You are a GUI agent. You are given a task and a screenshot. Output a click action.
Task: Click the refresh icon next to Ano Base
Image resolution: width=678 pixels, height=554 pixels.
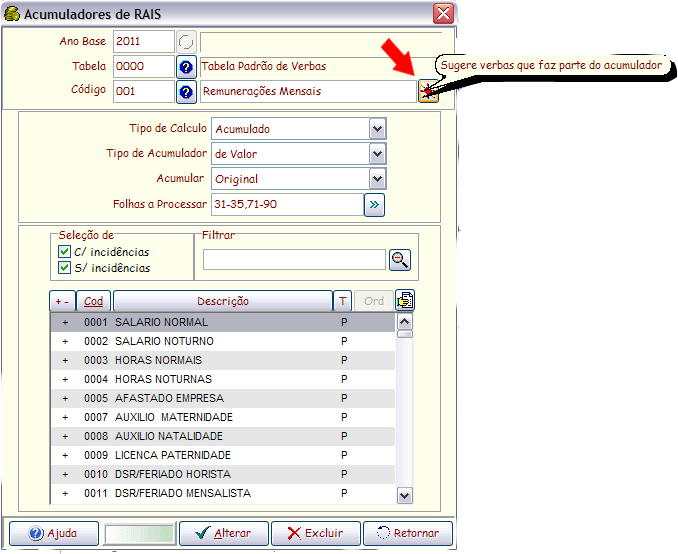pos(186,42)
